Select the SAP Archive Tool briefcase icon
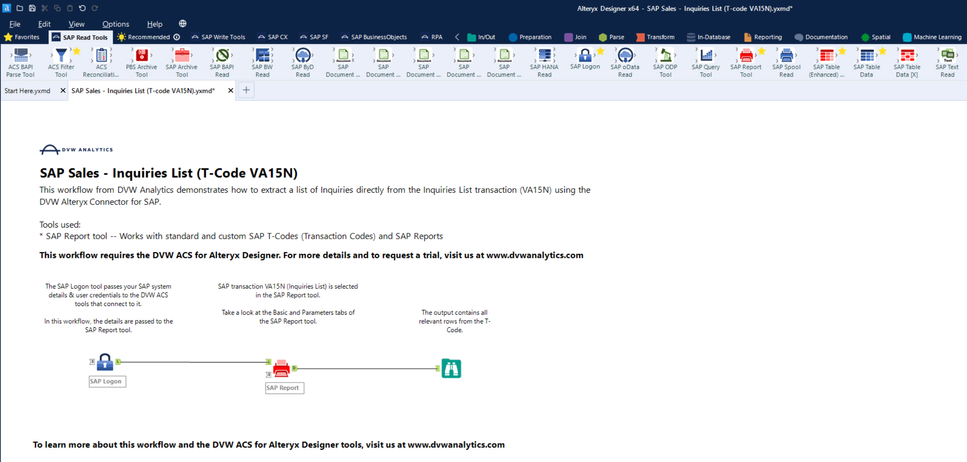The image size is (967, 462). pos(182,56)
